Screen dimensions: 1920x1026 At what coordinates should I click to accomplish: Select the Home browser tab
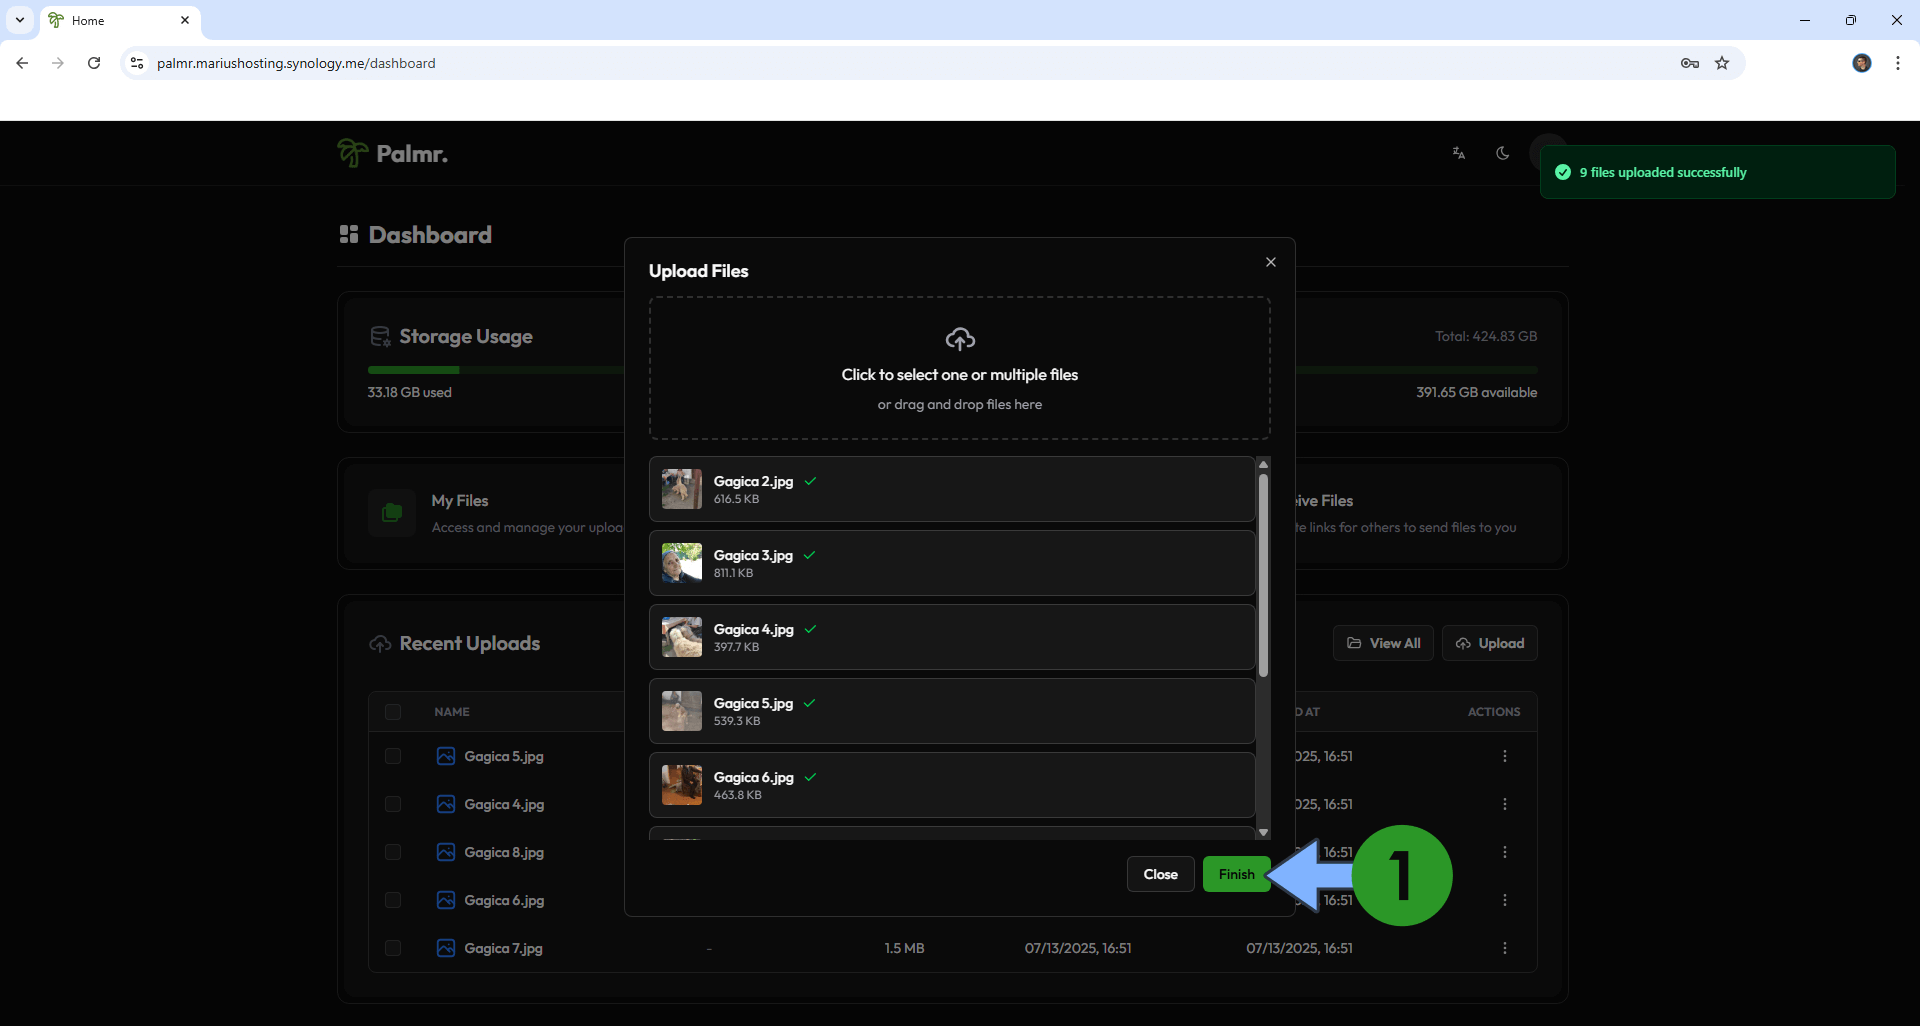(120, 20)
